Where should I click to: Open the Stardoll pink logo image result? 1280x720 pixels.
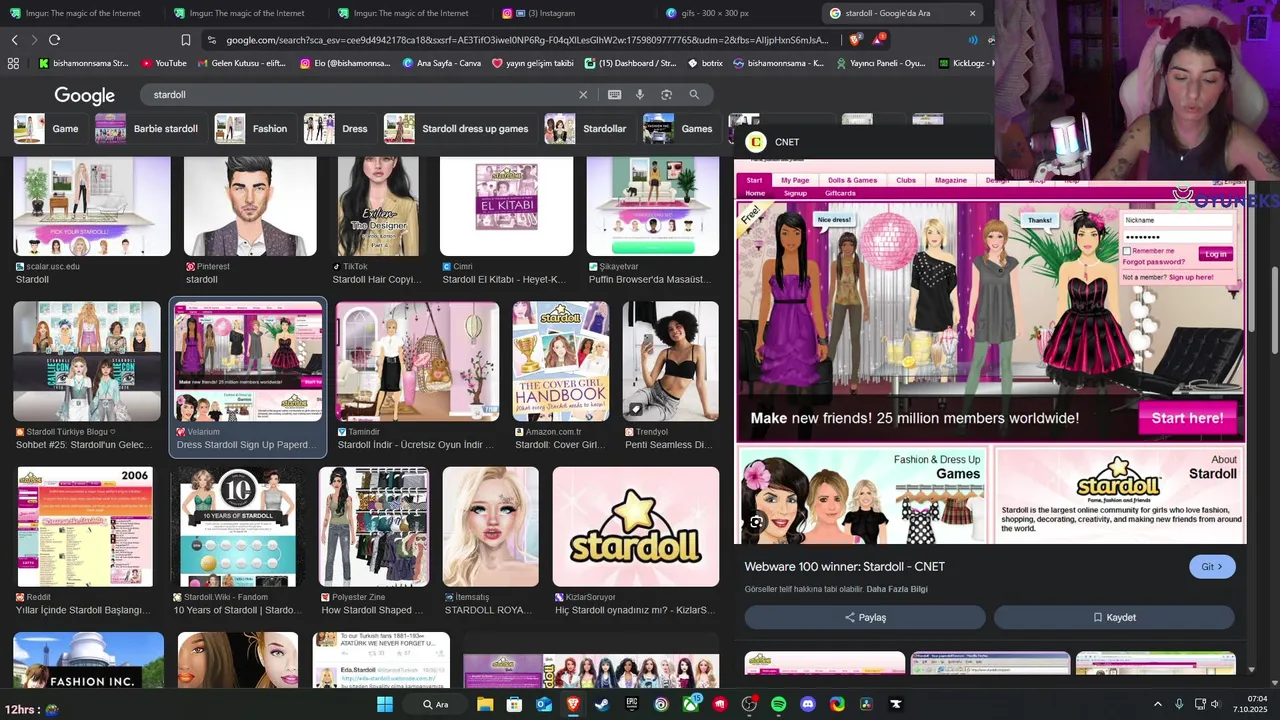tap(636, 527)
